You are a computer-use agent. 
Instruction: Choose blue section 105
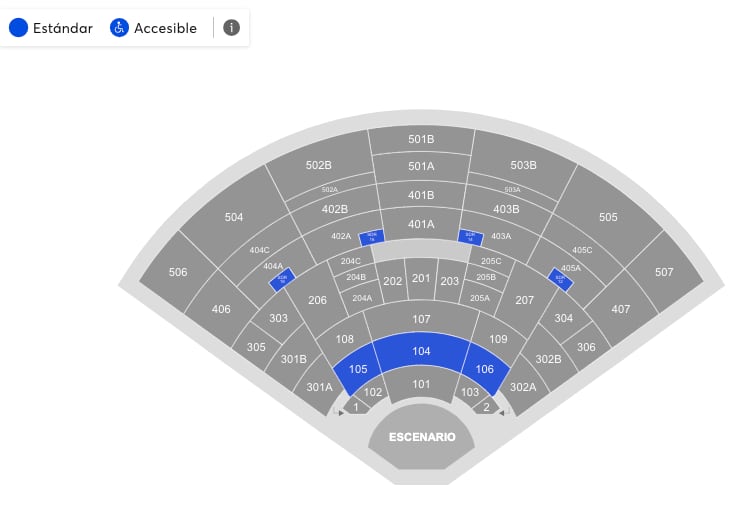click(x=357, y=369)
